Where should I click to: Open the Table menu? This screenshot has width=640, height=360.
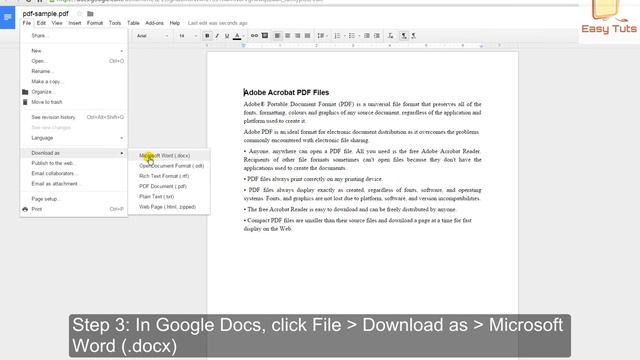tap(133, 23)
